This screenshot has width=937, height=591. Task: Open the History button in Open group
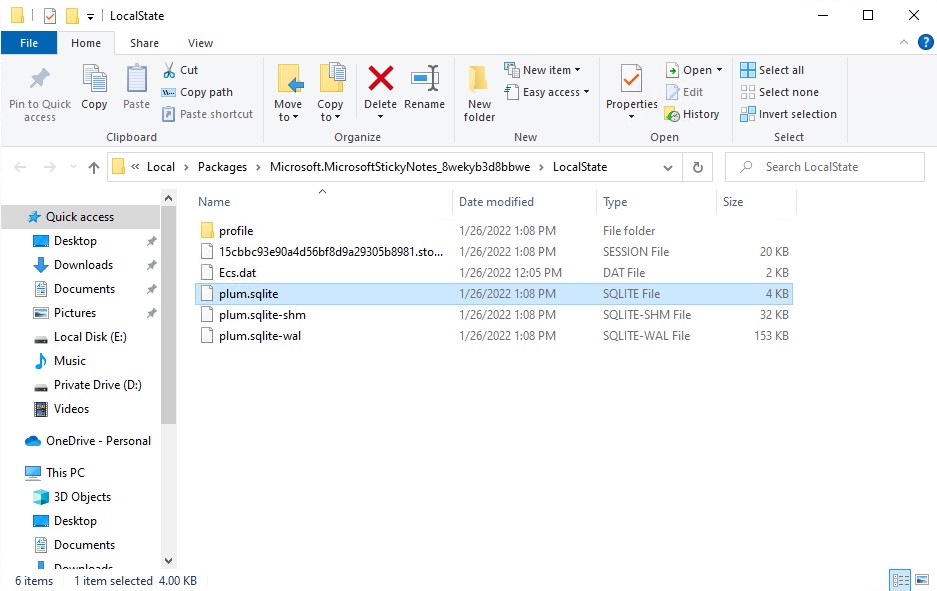(x=692, y=114)
